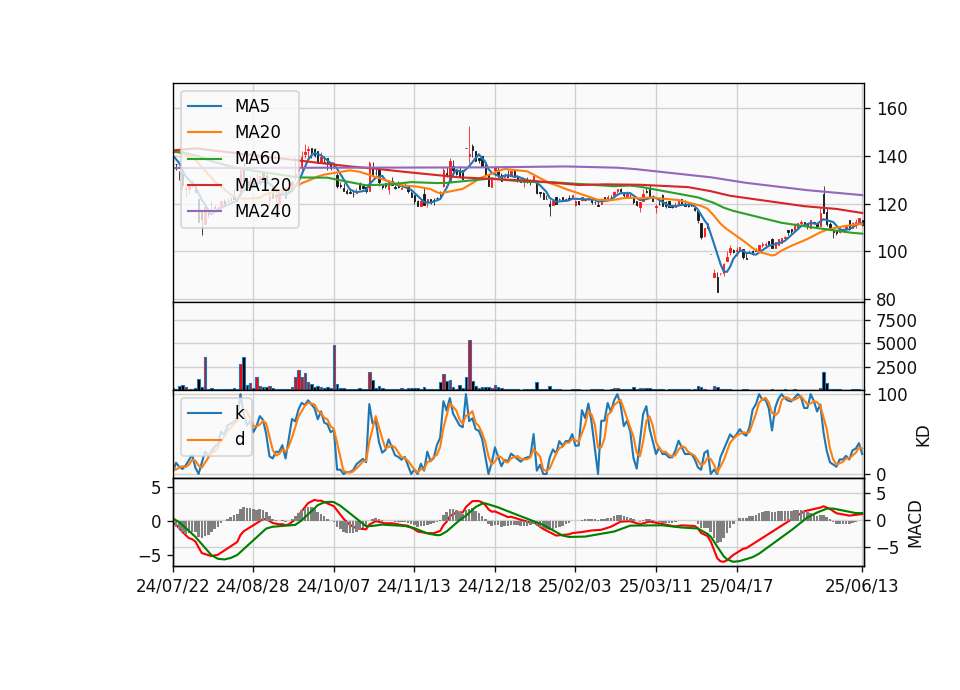Click the 24/08/28 date label

coord(253,586)
